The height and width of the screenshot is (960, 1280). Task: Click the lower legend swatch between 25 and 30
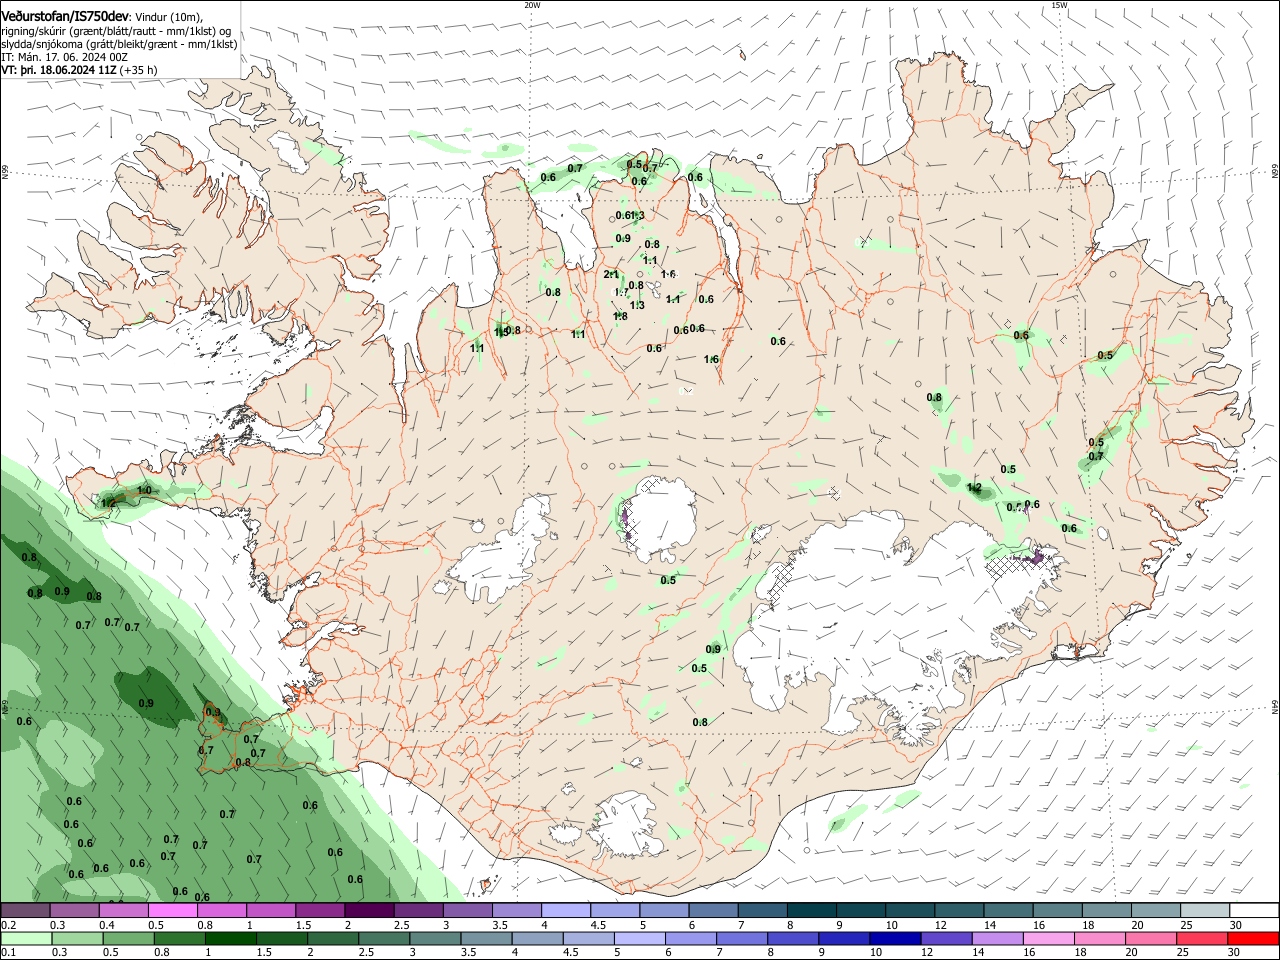point(1202,938)
